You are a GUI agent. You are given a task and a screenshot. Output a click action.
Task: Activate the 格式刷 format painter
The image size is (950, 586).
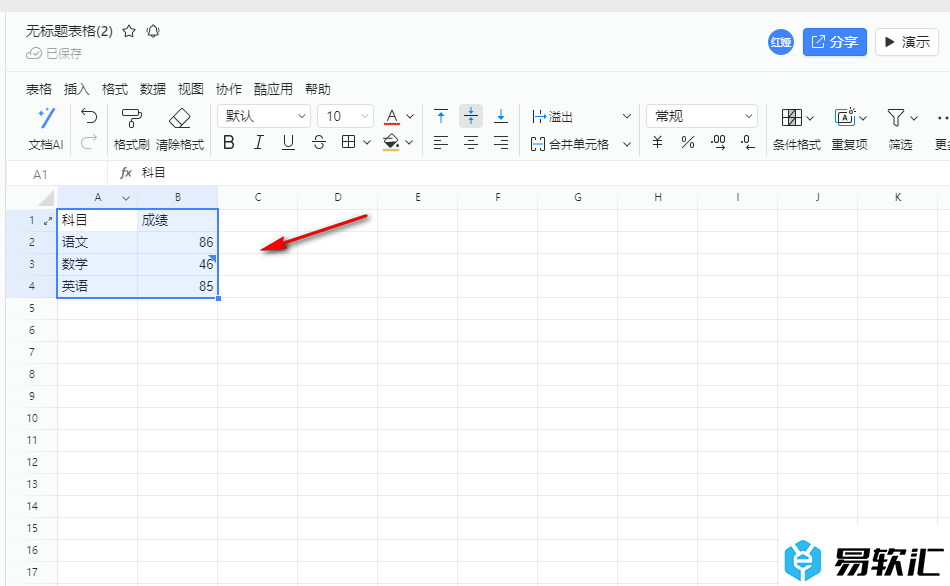point(131,128)
